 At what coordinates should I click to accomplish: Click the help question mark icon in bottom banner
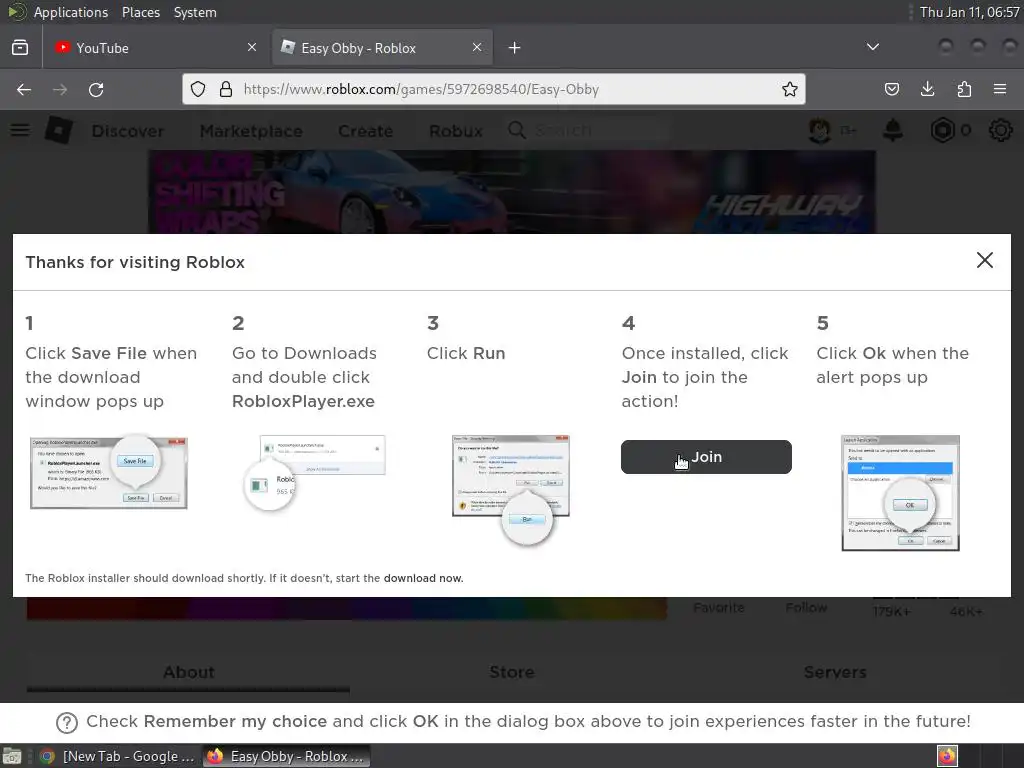point(67,722)
